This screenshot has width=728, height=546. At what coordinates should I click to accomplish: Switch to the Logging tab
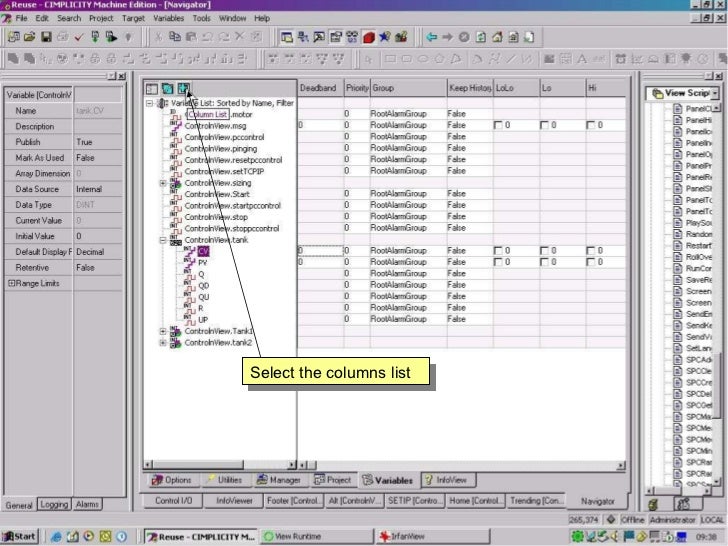tap(54, 504)
